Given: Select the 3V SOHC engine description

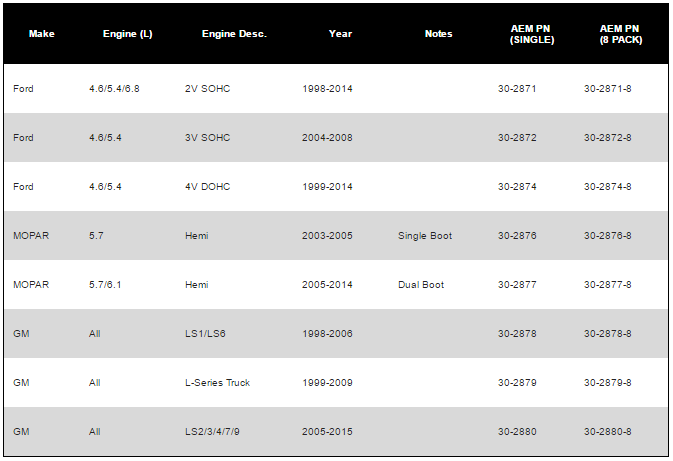Looking at the screenshot, I should click(x=208, y=138).
